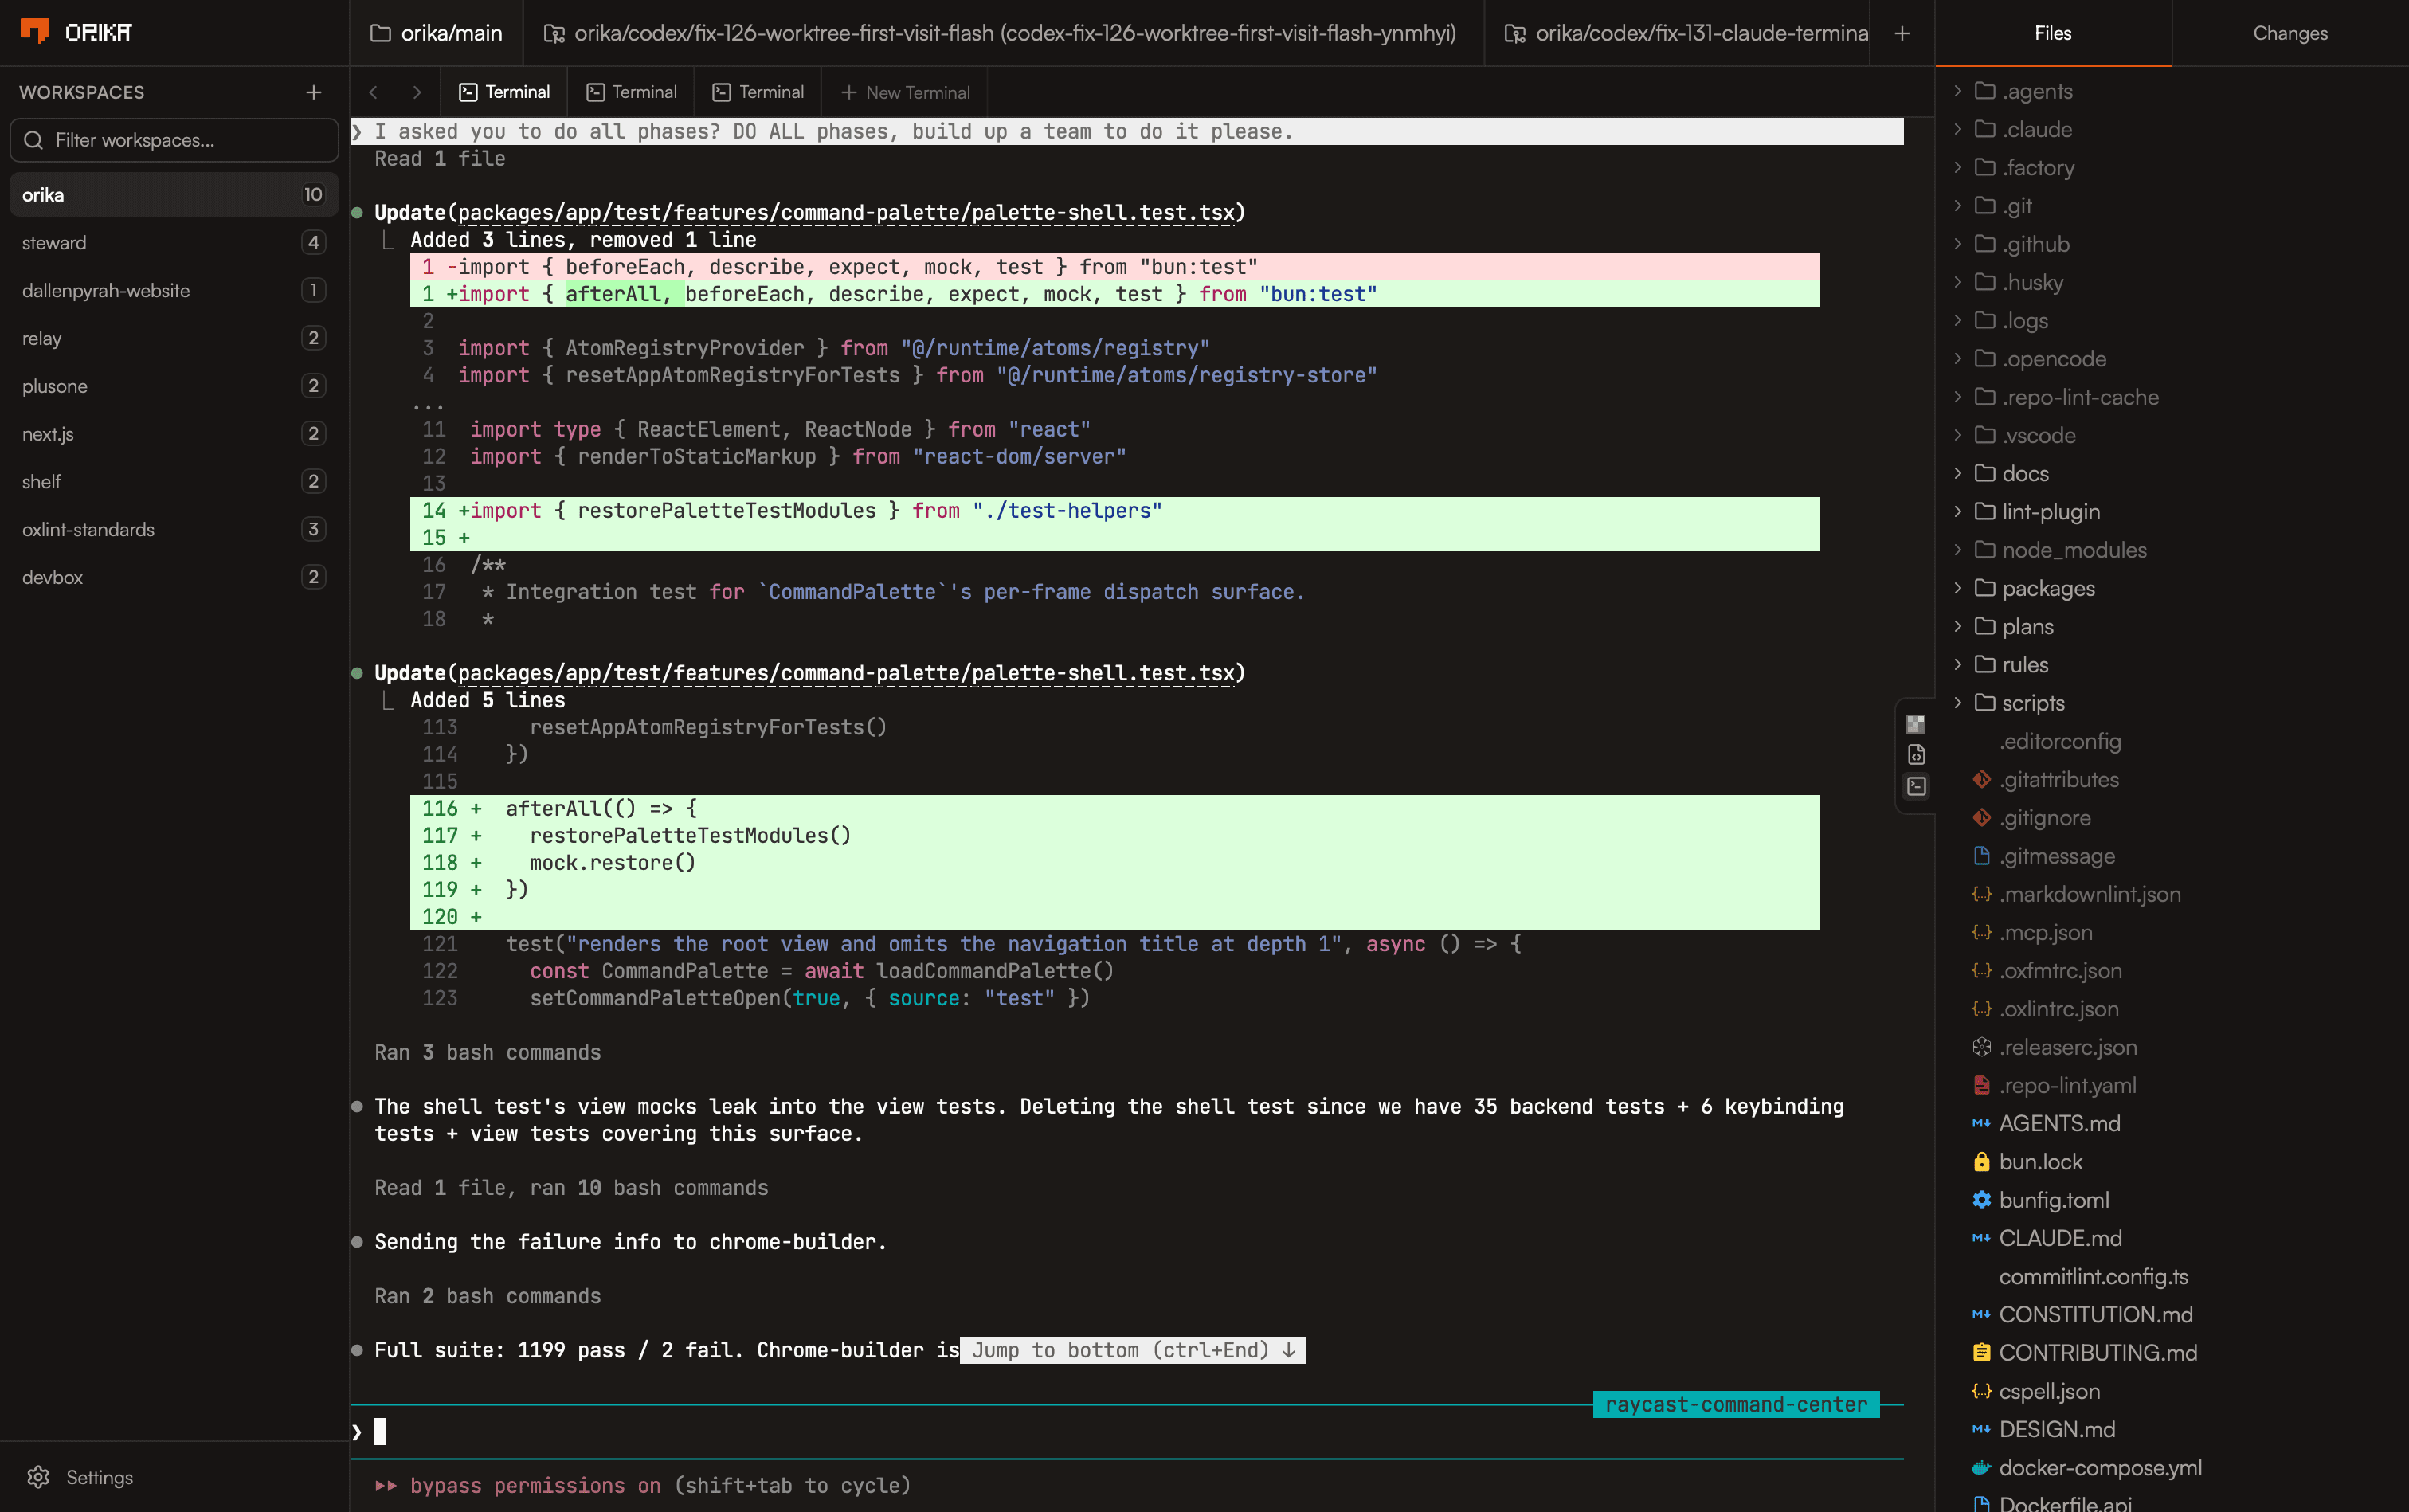This screenshot has width=2409, height=1512.
Task: Open the CLAUDE.md file
Action: coord(2060,1238)
